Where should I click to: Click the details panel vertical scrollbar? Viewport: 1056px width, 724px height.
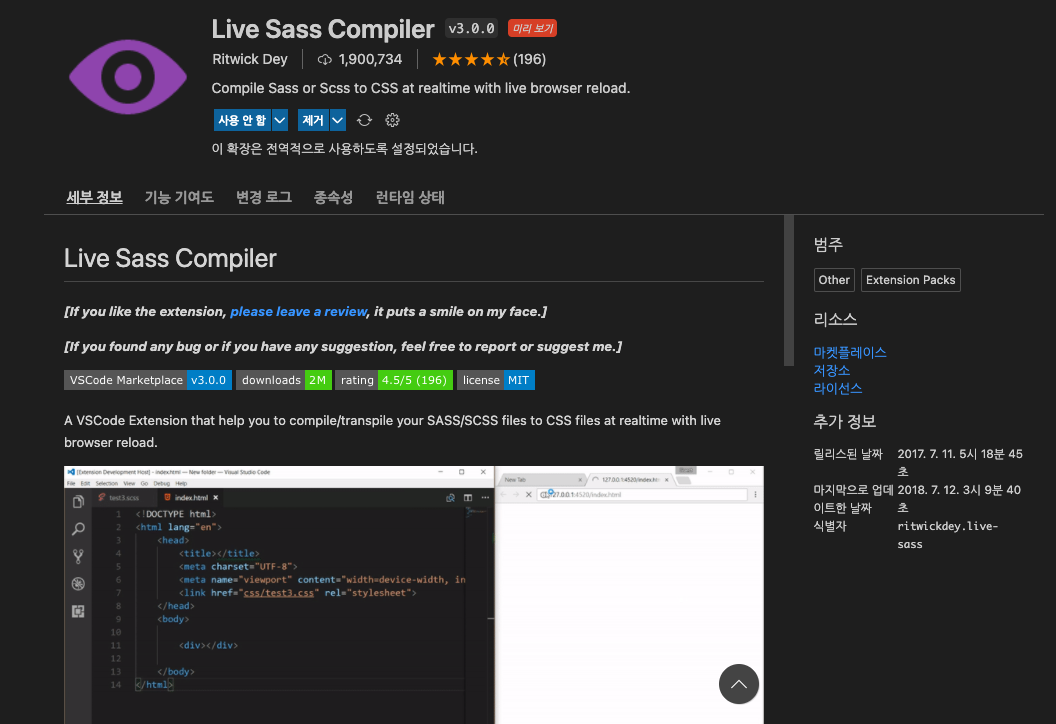pyautogui.click(x=789, y=290)
